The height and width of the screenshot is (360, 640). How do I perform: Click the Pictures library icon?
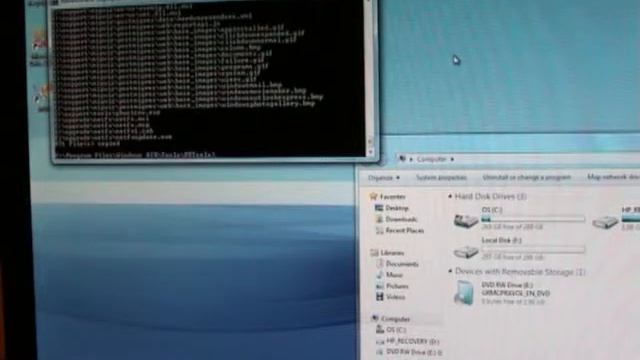pos(380,286)
